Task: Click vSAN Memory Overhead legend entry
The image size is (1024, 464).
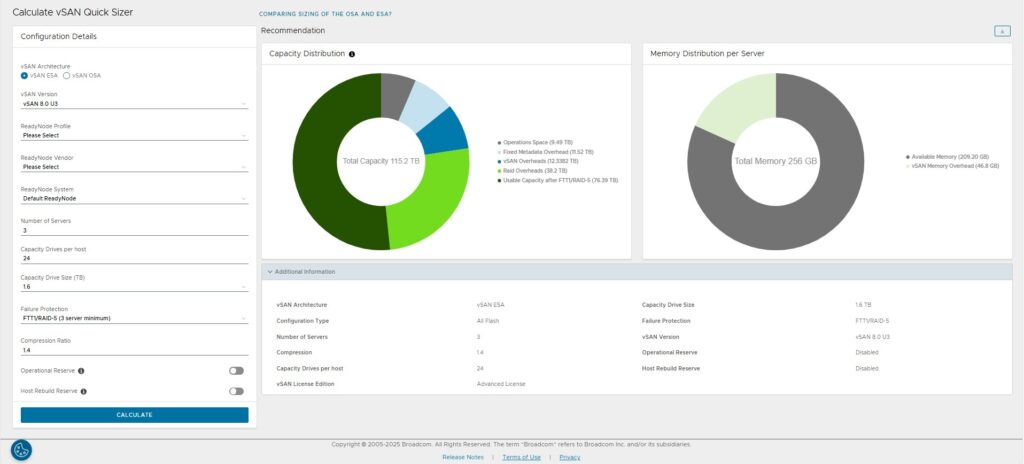Action: pos(952,166)
